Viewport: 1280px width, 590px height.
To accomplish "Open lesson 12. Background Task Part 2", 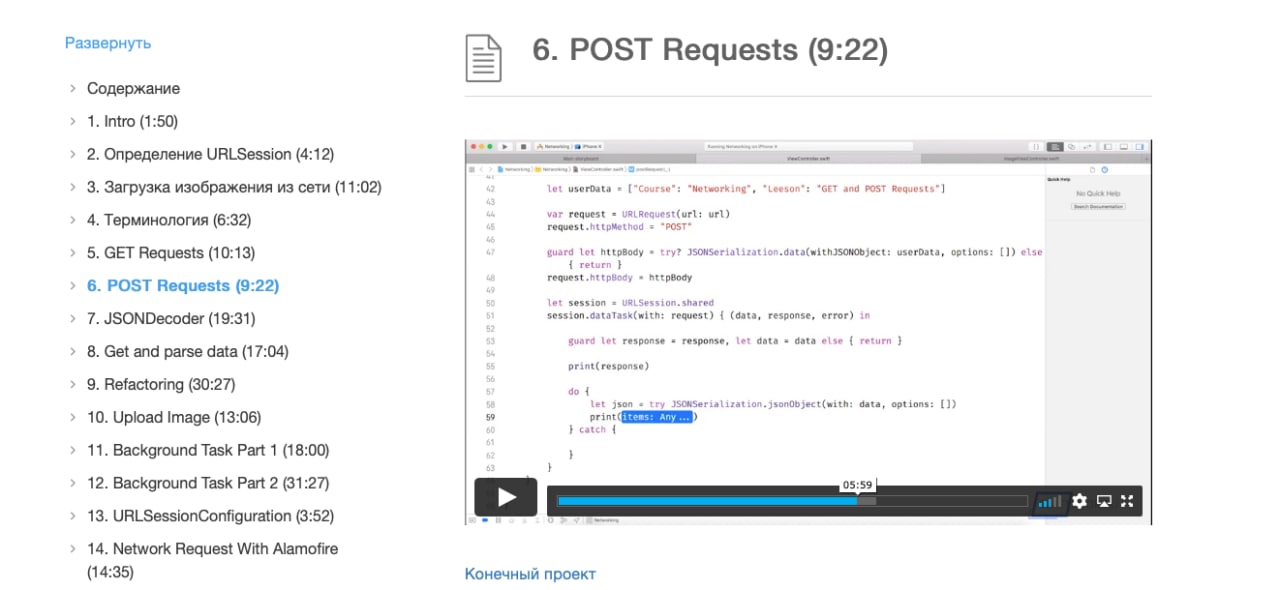I will point(208,483).
